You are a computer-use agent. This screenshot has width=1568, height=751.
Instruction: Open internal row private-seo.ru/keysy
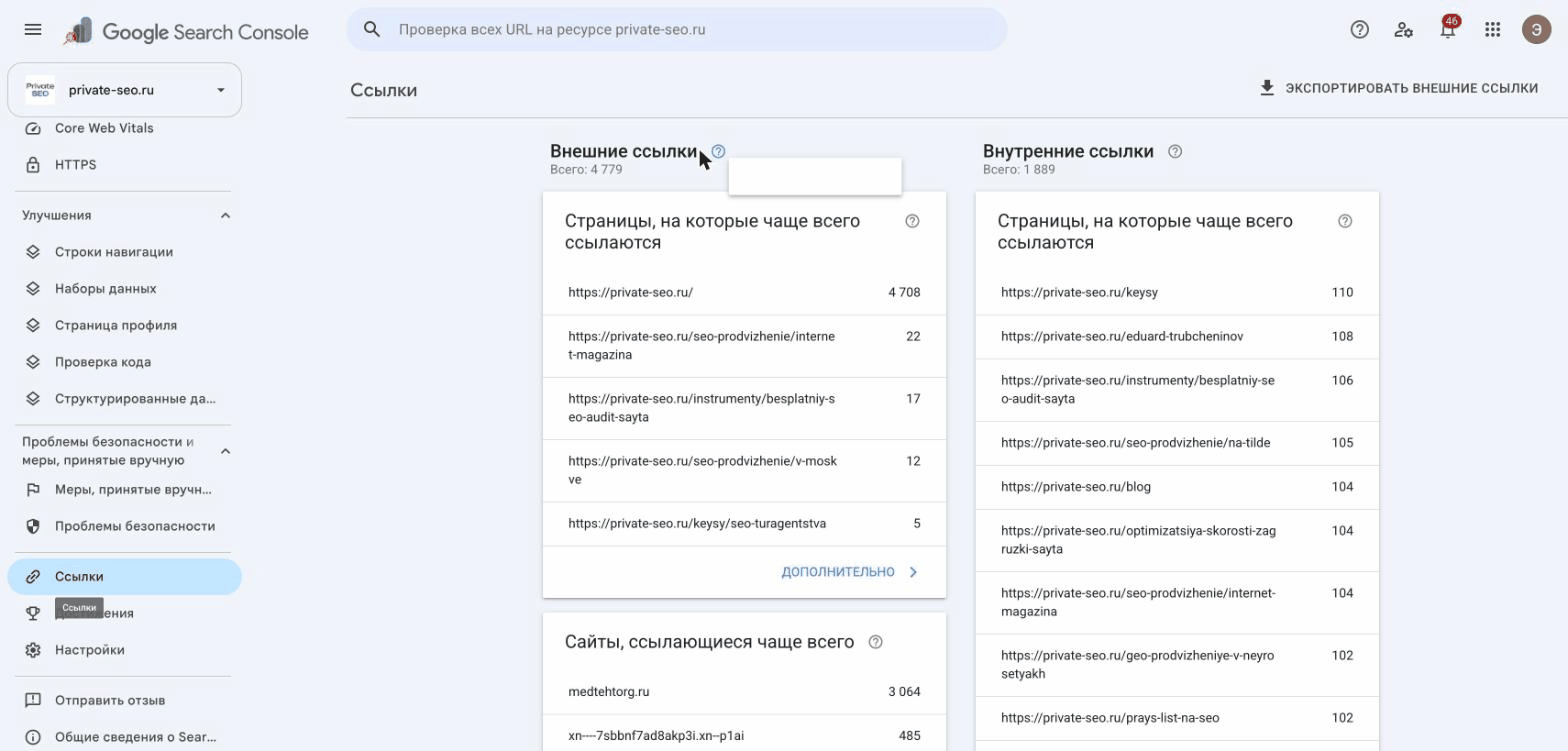(x=1177, y=293)
